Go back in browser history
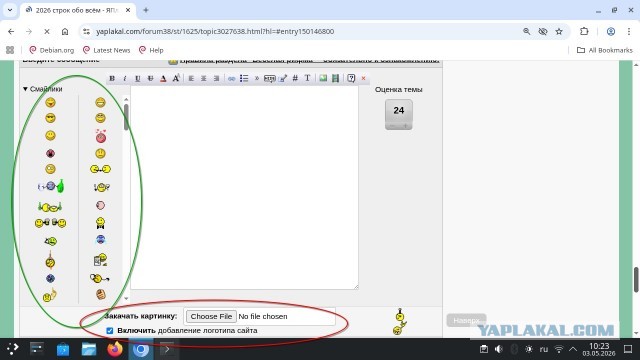This screenshot has width=640, height=360. click(x=11, y=31)
